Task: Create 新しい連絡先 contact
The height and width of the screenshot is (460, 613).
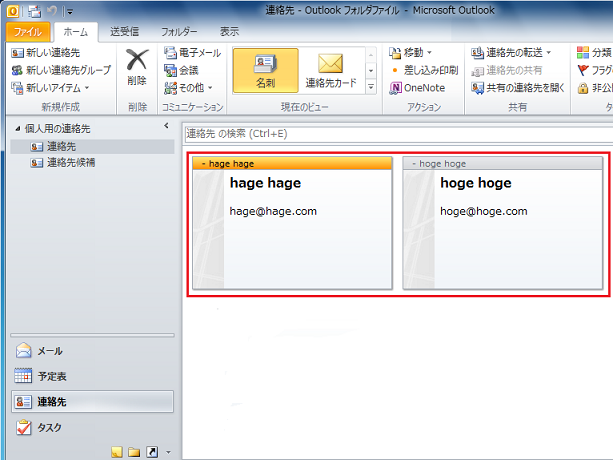Action: [46, 53]
